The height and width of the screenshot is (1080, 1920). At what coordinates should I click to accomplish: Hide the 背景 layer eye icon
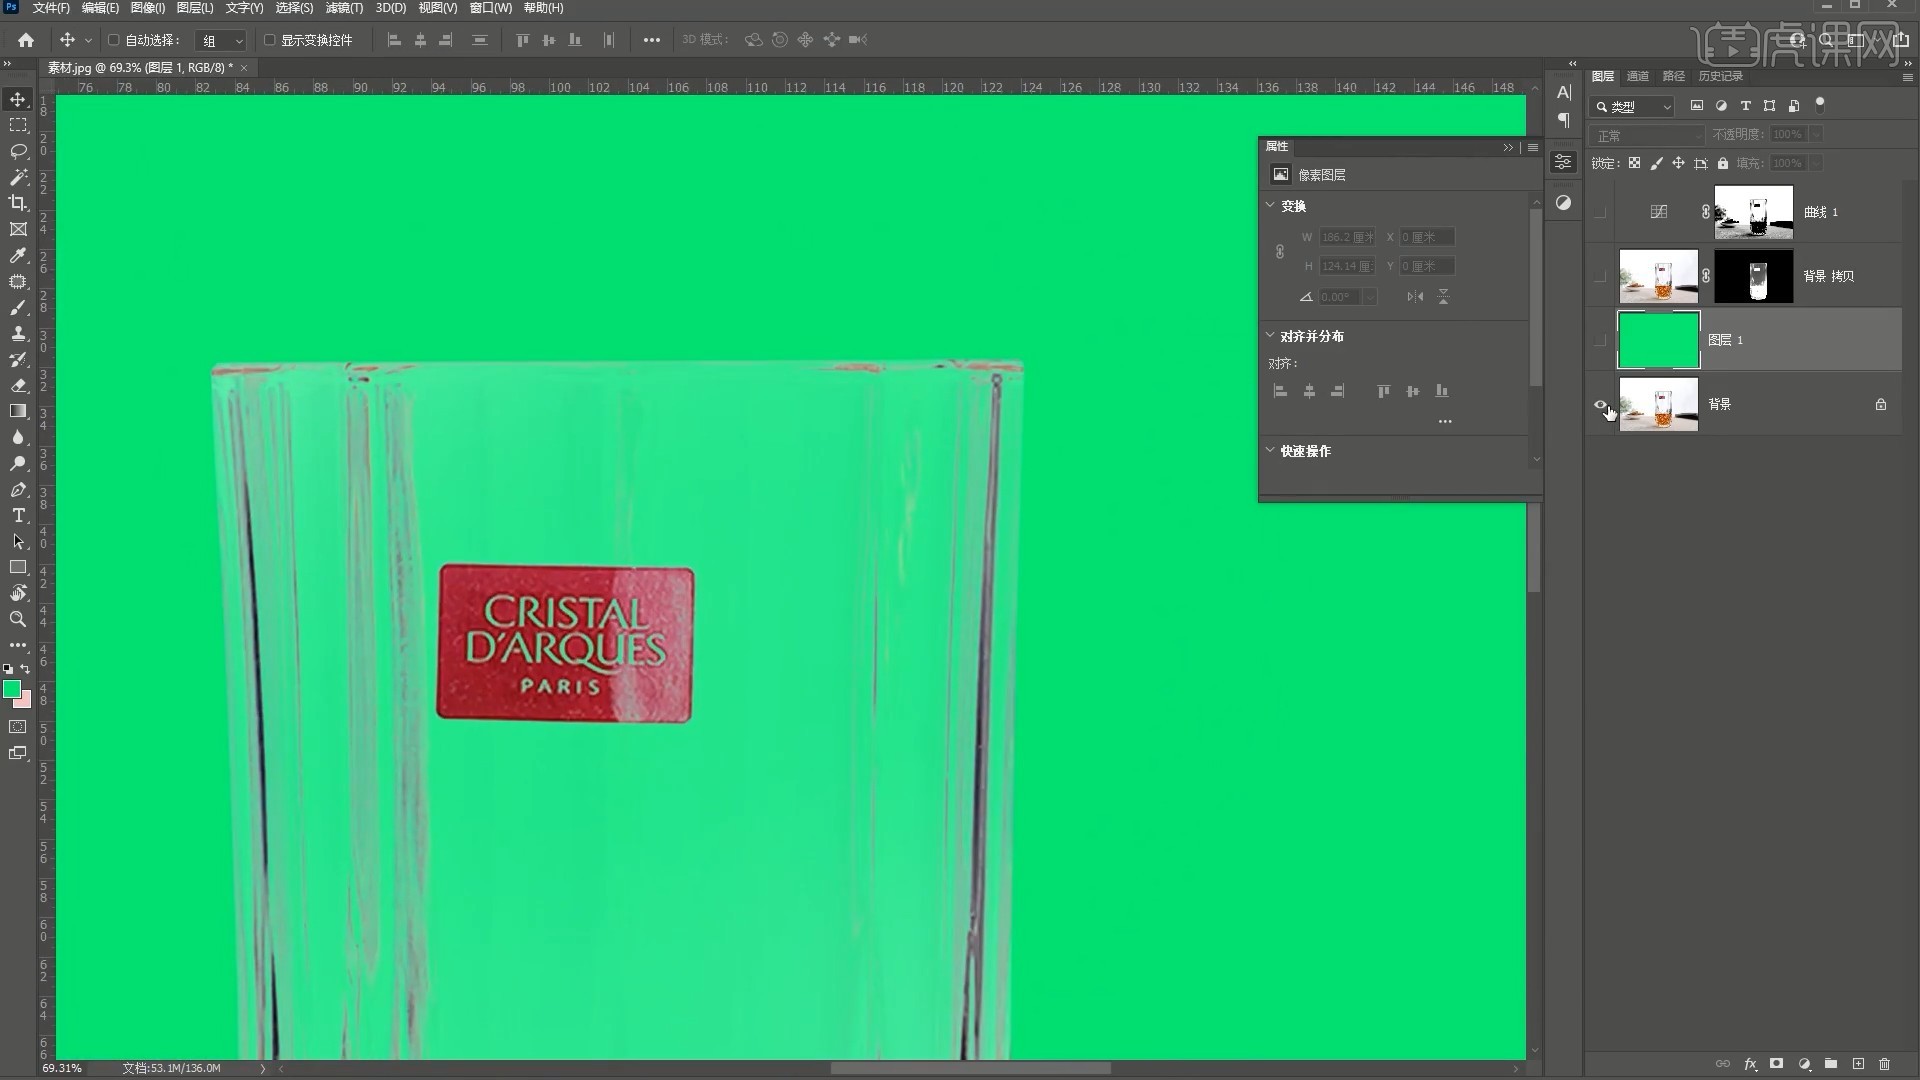point(1600,405)
